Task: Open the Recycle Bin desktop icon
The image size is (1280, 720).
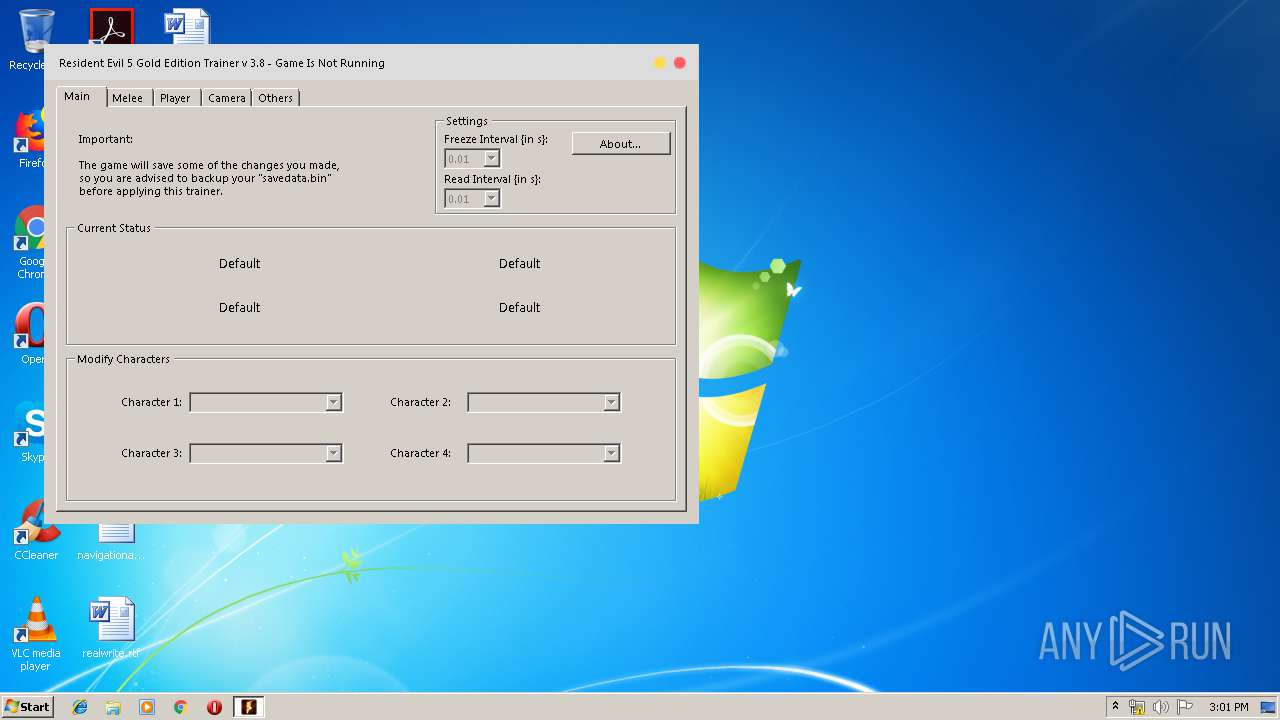Action: click(30, 40)
